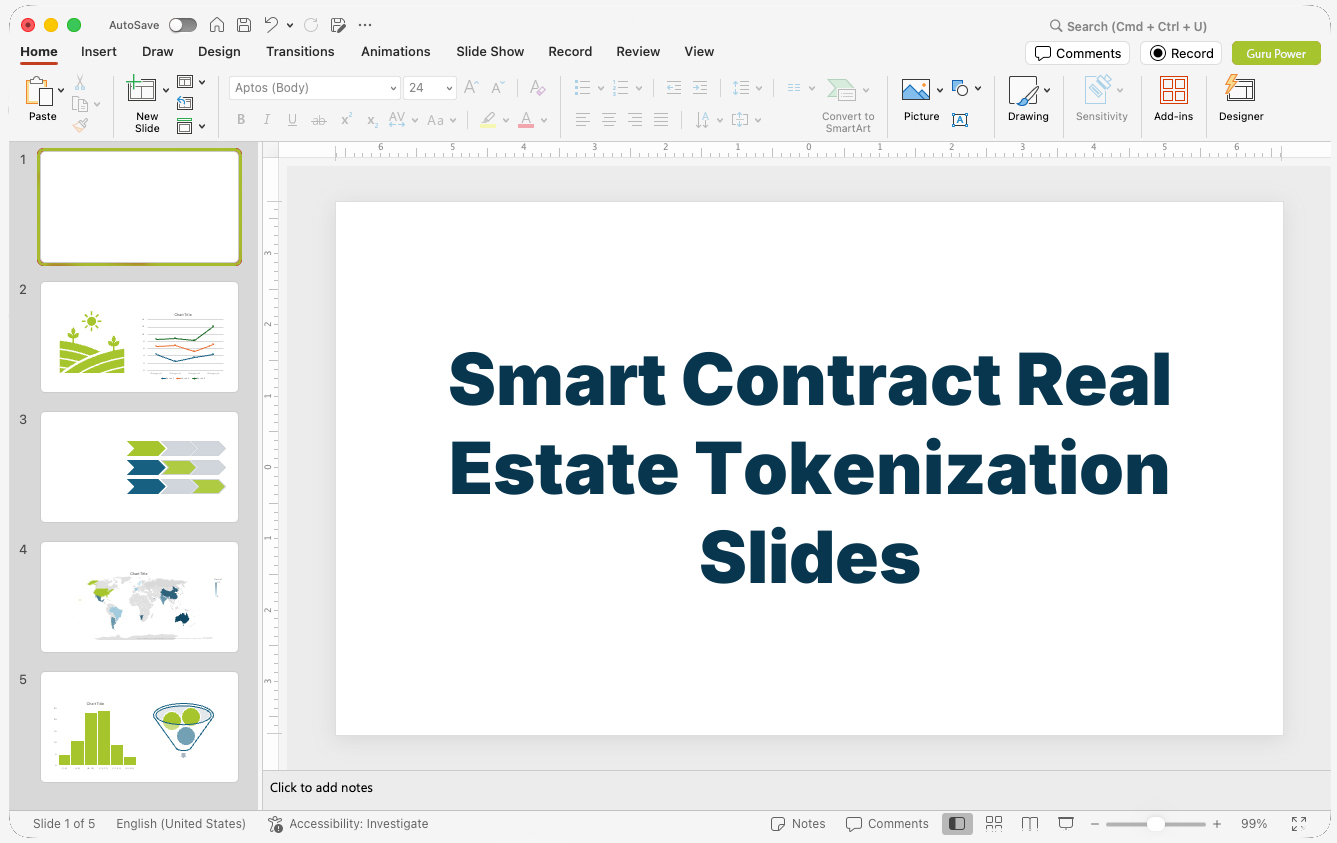The image size is (1337, 843).
Task: Click the New Slide icon
Action: 142,90
